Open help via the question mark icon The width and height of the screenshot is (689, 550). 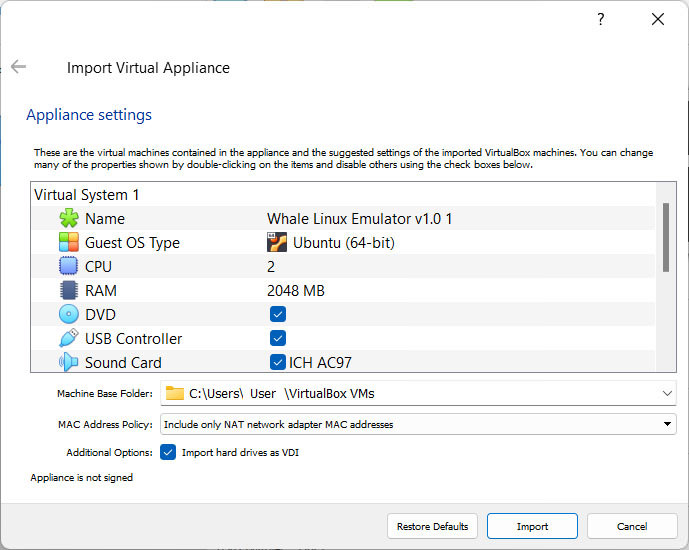coord(601,19)
